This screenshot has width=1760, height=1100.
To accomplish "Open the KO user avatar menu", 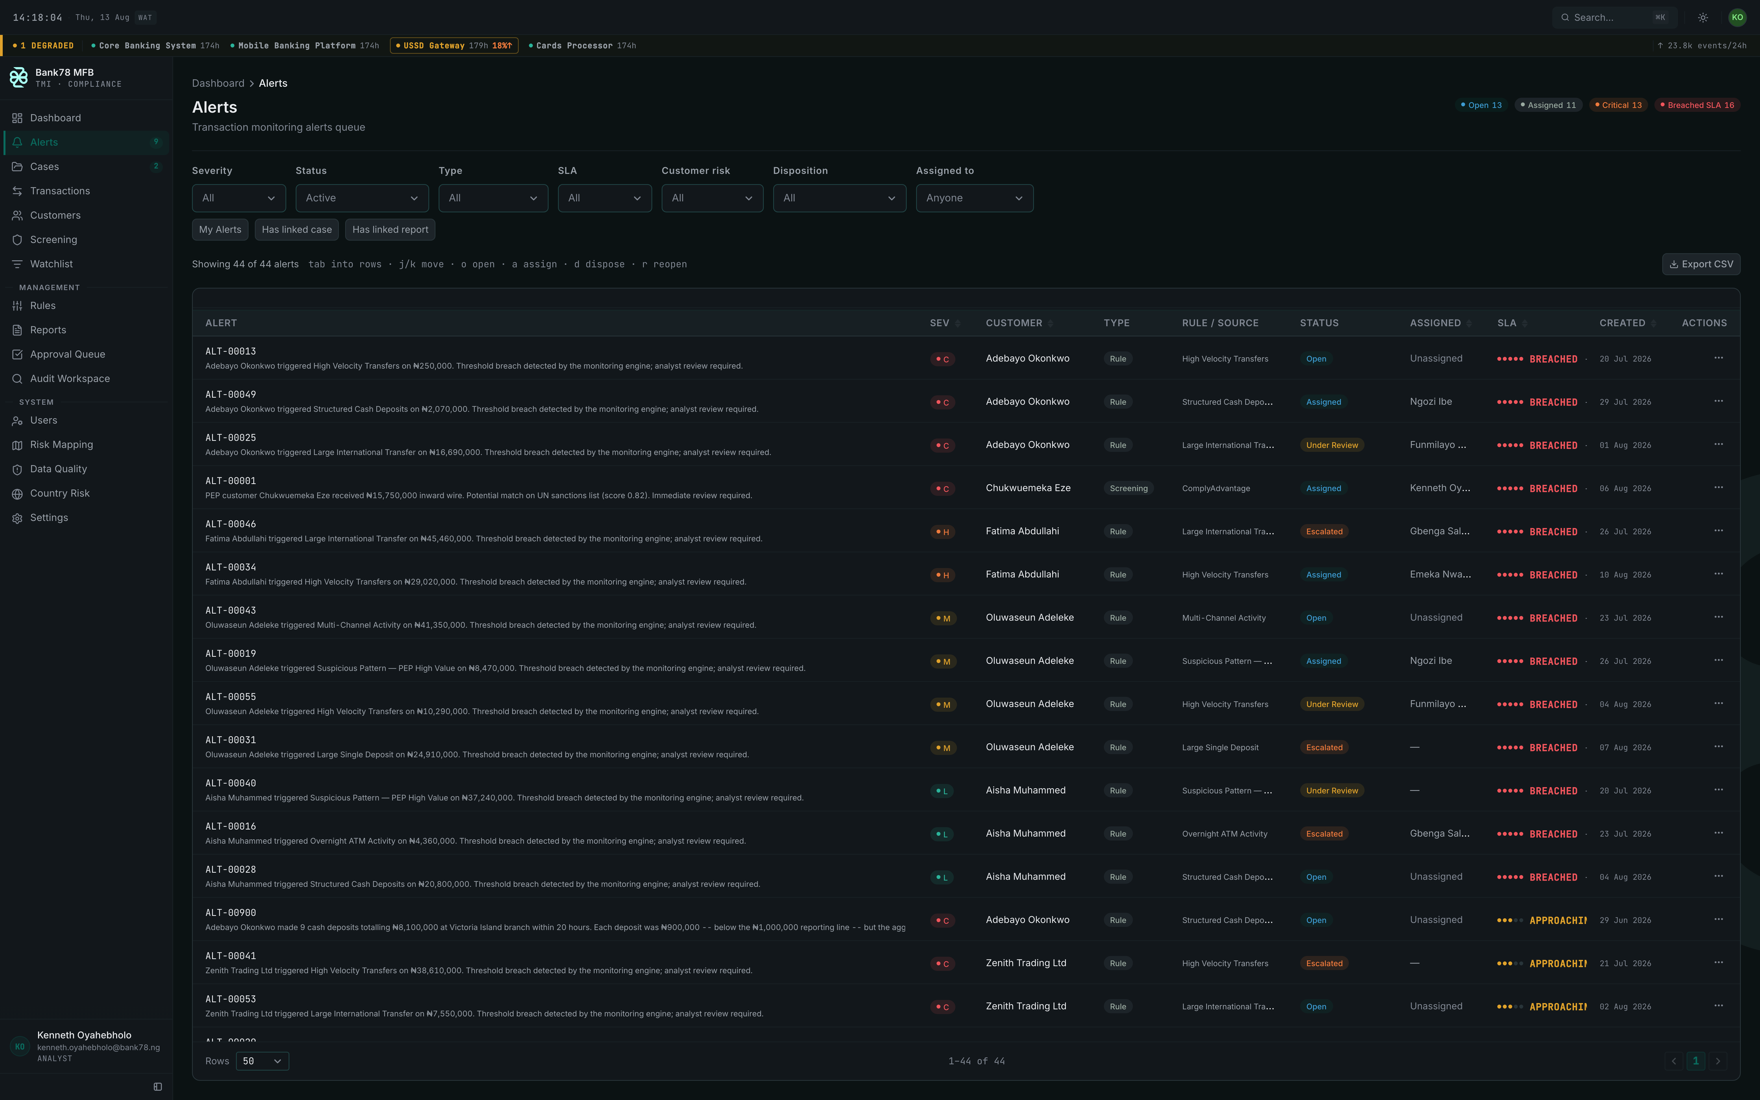I will 1737,17.
